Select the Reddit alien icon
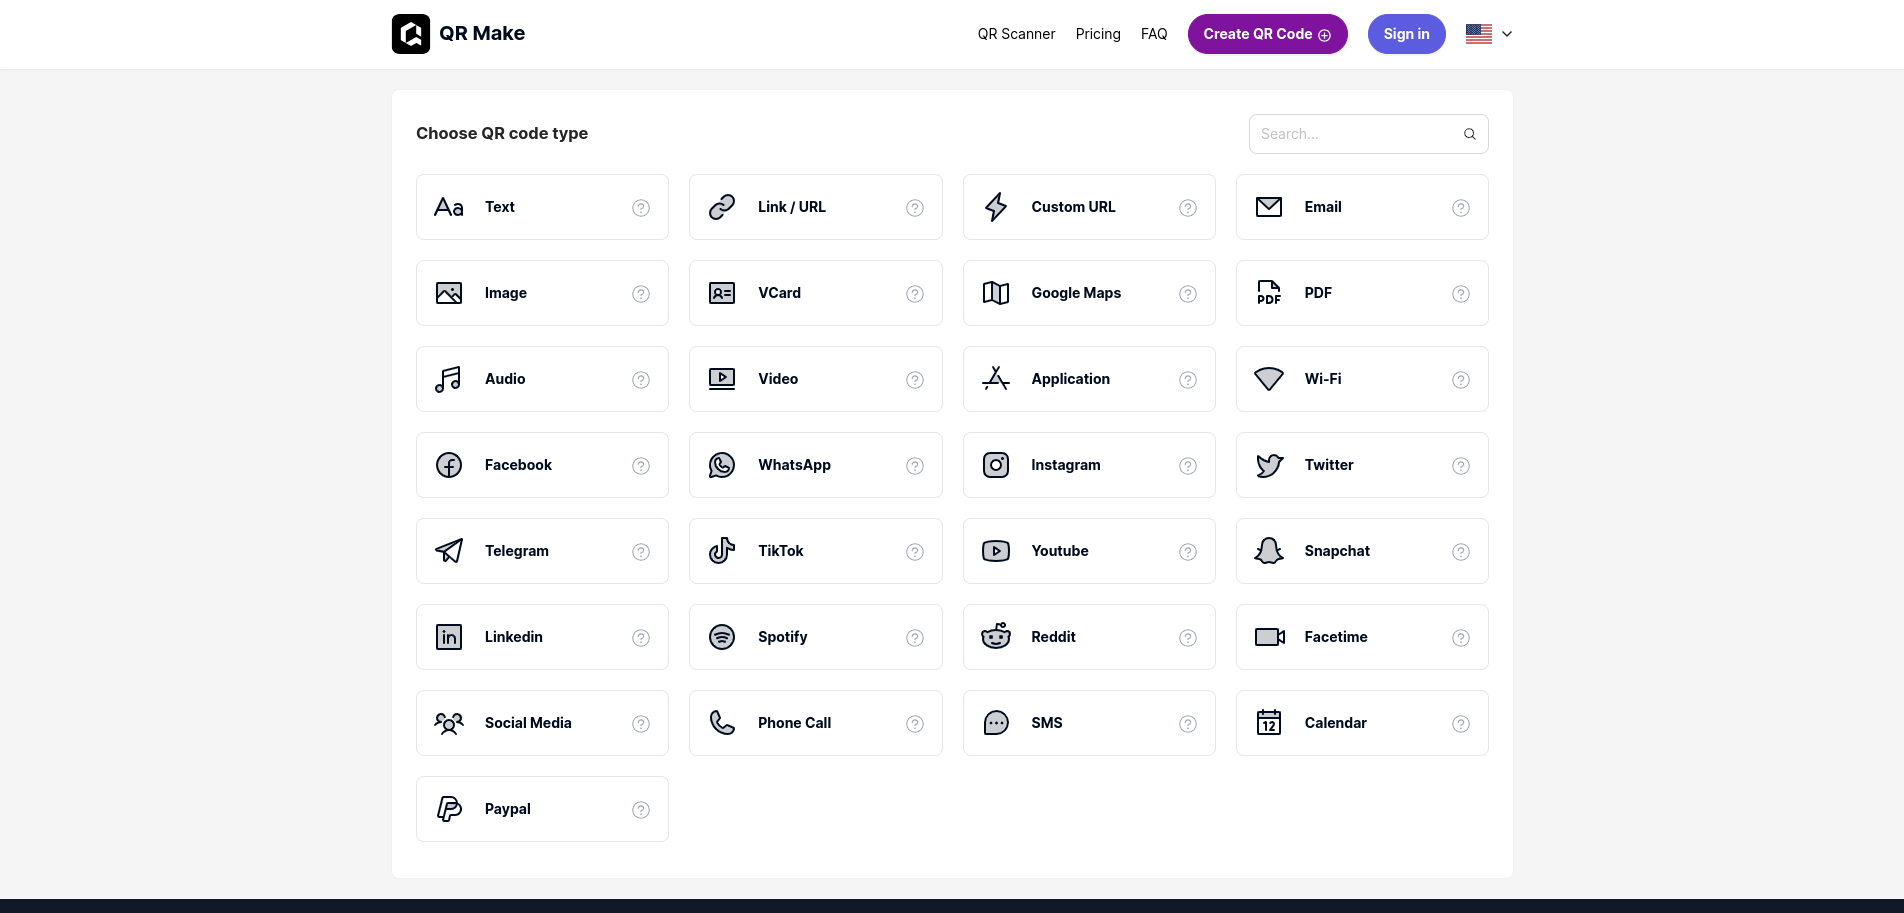This screenshot has width=1904, height=913. 996,637
